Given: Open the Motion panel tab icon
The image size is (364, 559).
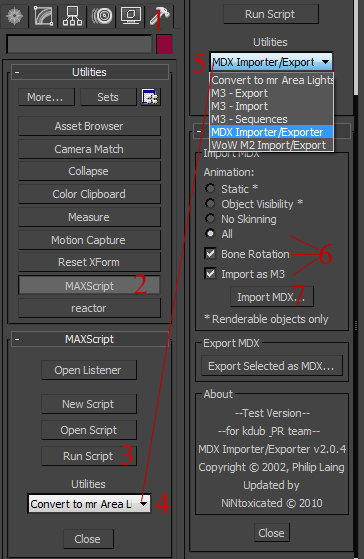Looking at the screenshot, I should 102,16.
